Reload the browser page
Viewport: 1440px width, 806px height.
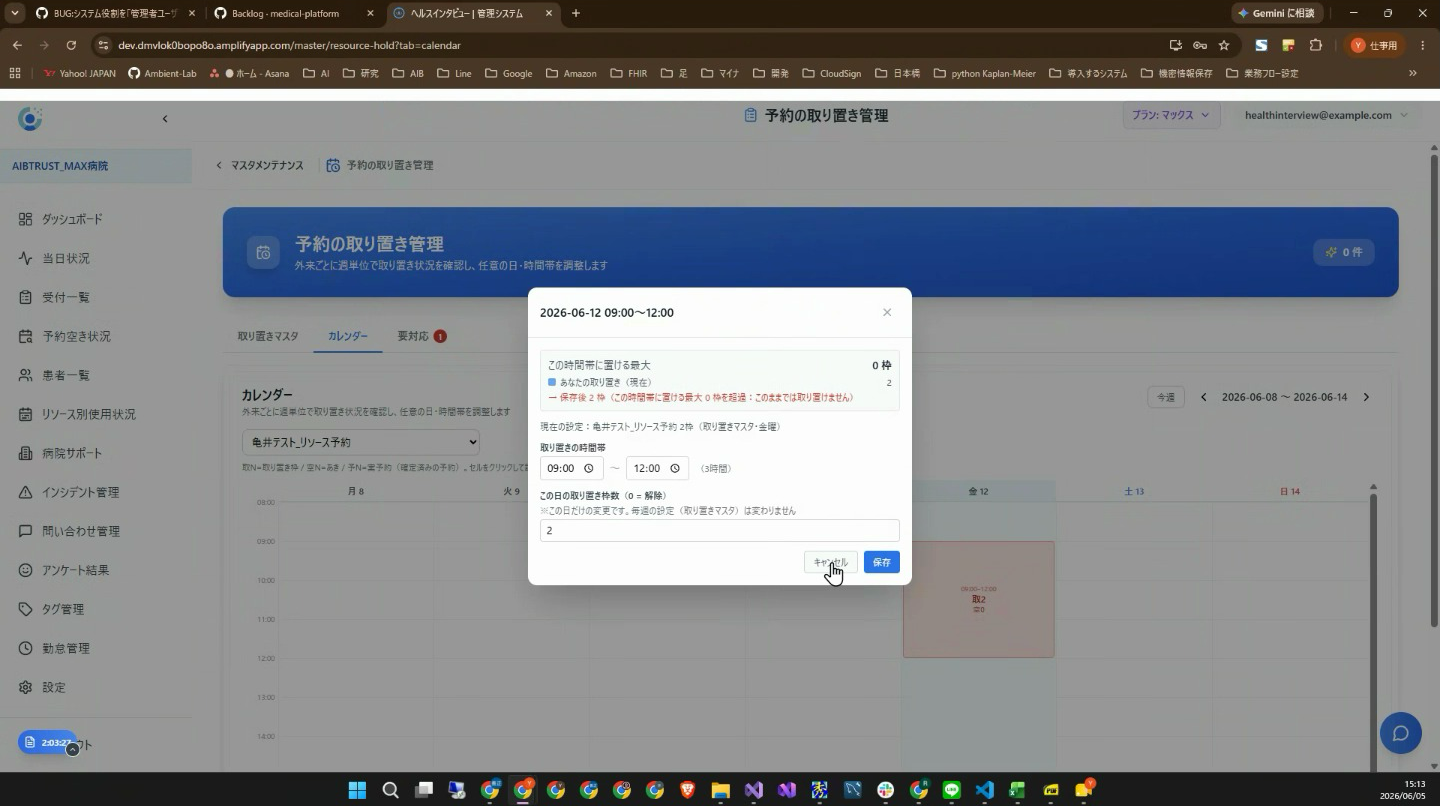click(71, 45)
